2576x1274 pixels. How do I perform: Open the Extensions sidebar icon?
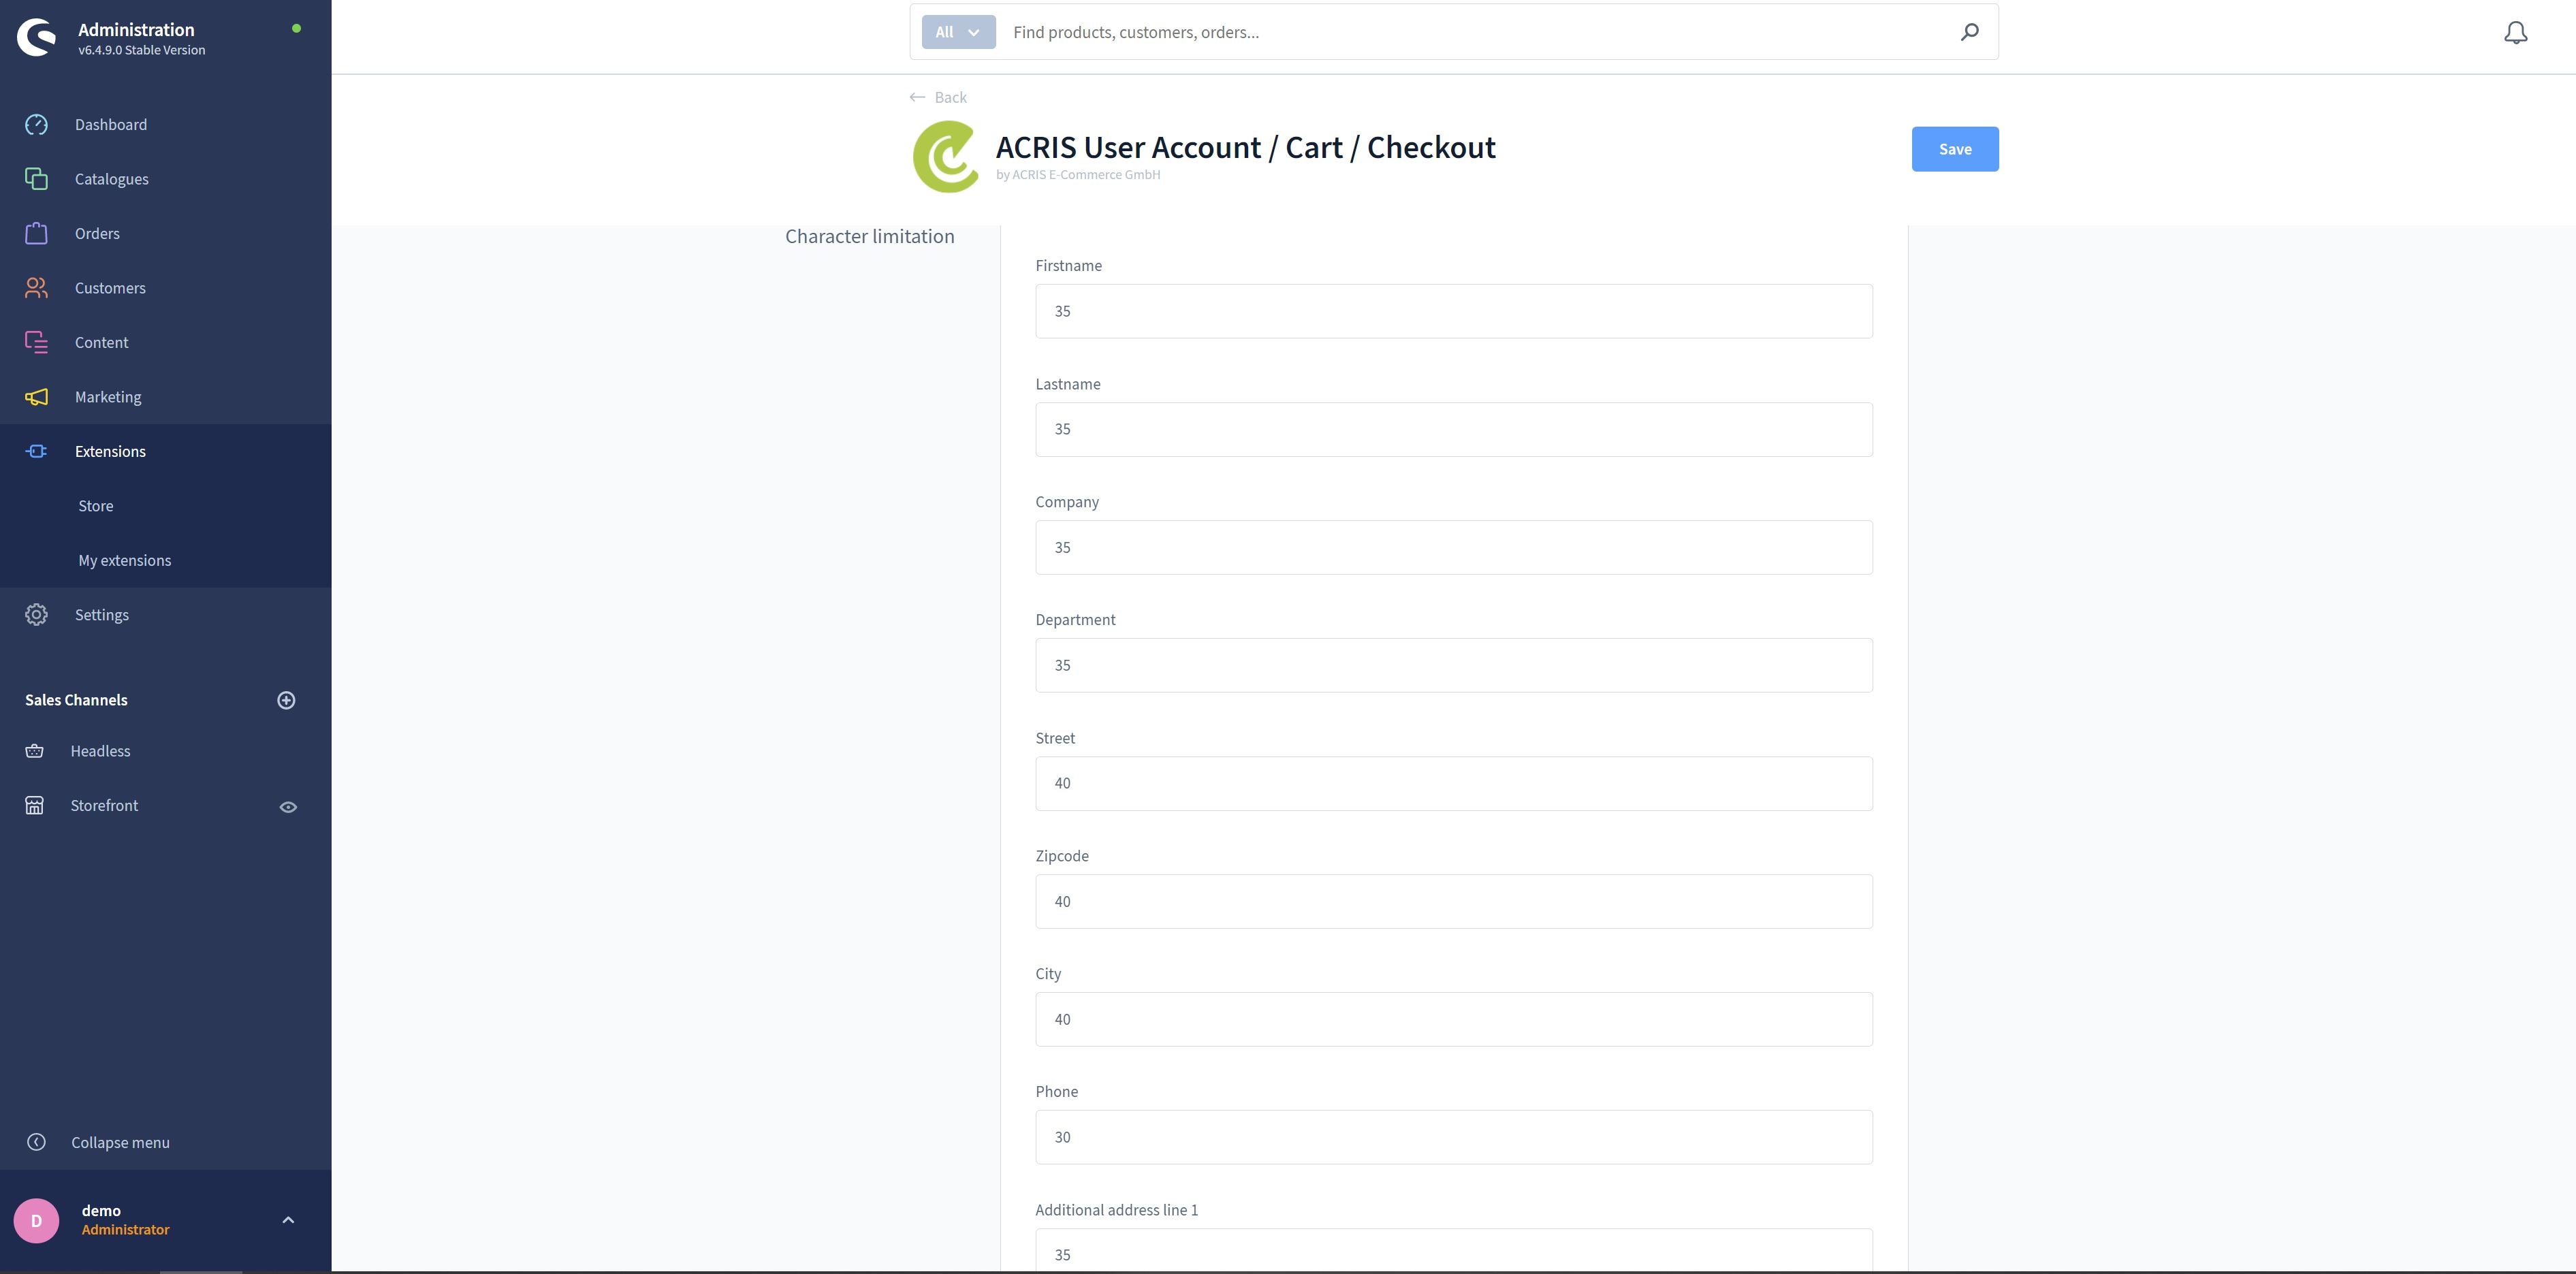click(x=36, y=451)
